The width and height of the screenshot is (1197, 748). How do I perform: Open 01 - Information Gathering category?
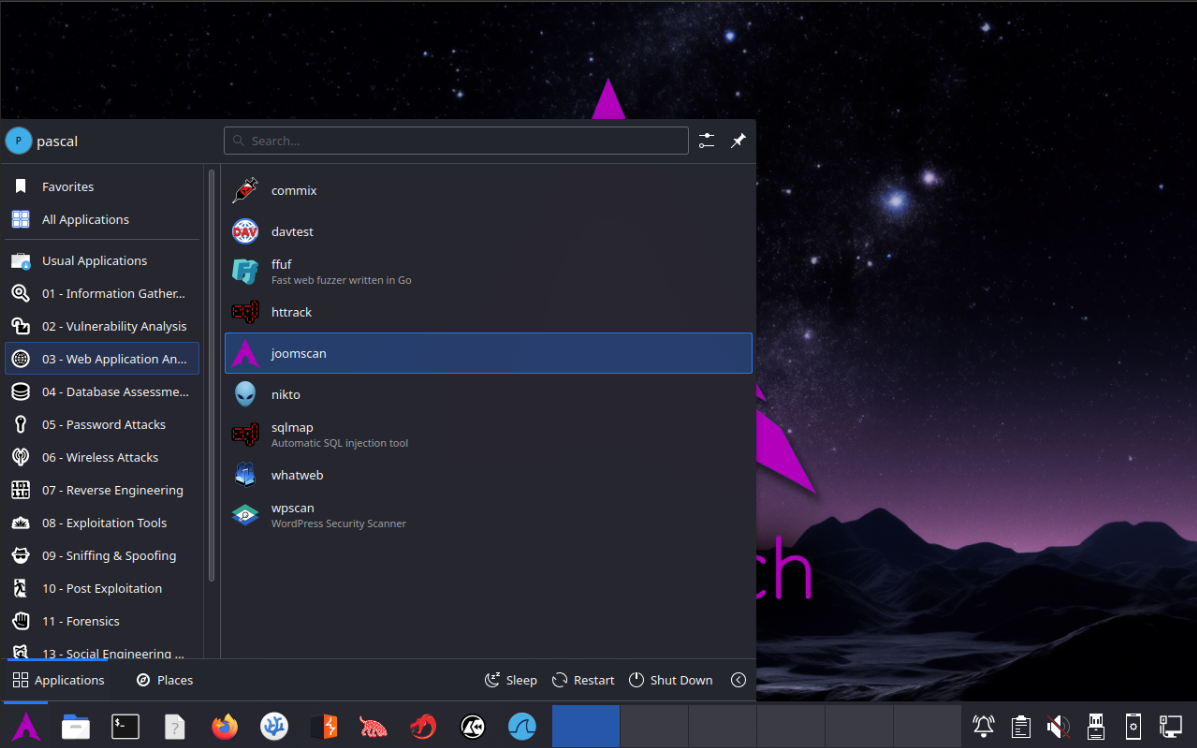102,293
